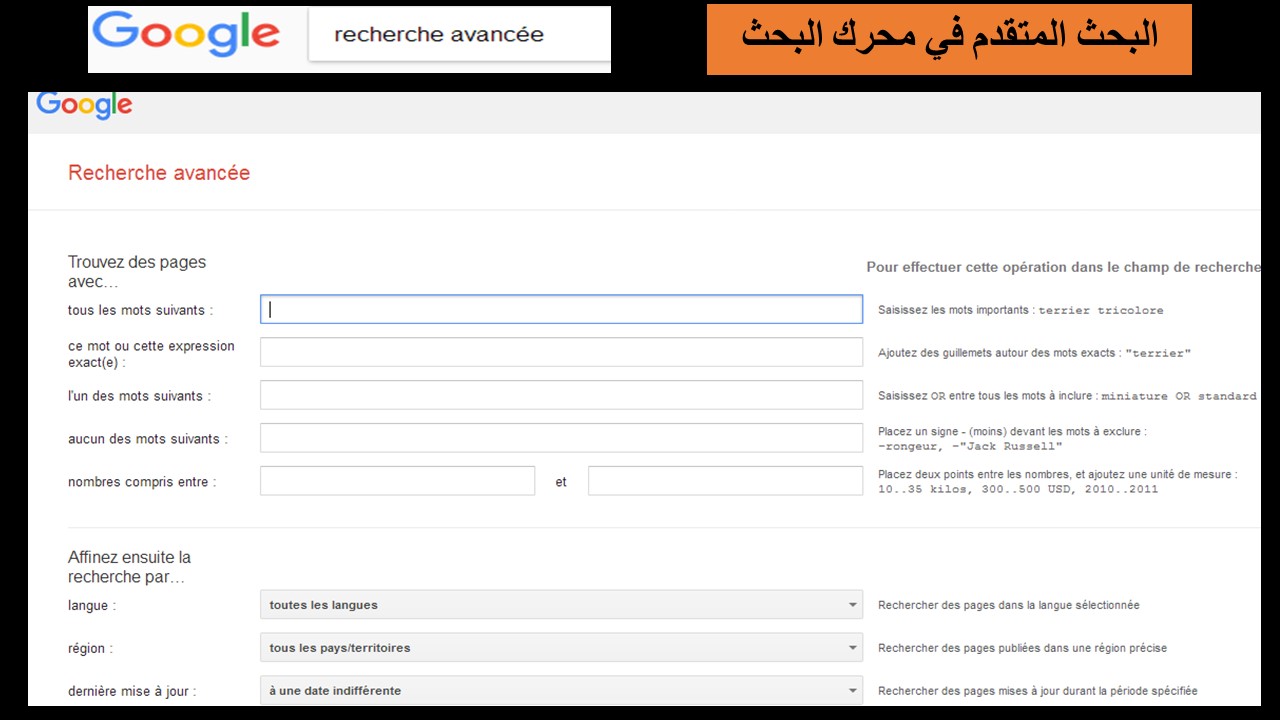Click the 'langue :' label
The image size is (1280, 720).
coord(92,606)
